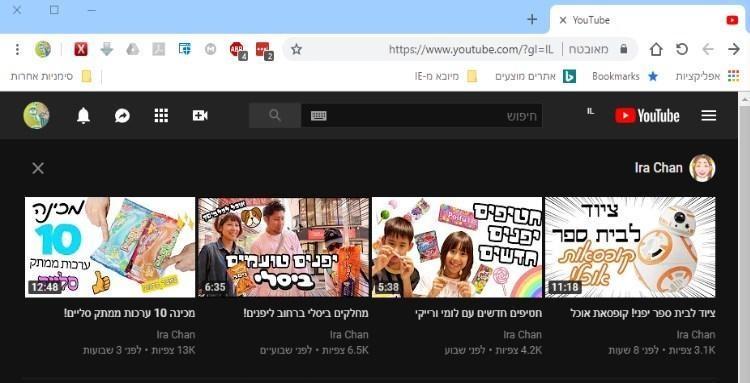750x383 pixels.
Task: Close the YouTube tab
Action: coord(563,20)
